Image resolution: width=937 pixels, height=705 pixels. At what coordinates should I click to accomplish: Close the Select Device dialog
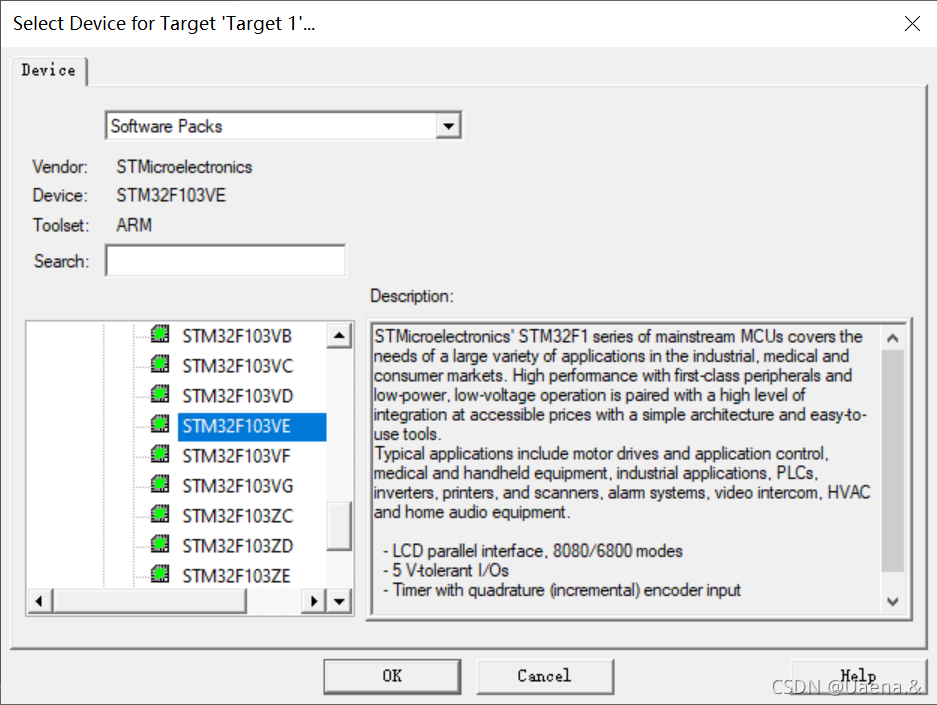tap(912, 23)
